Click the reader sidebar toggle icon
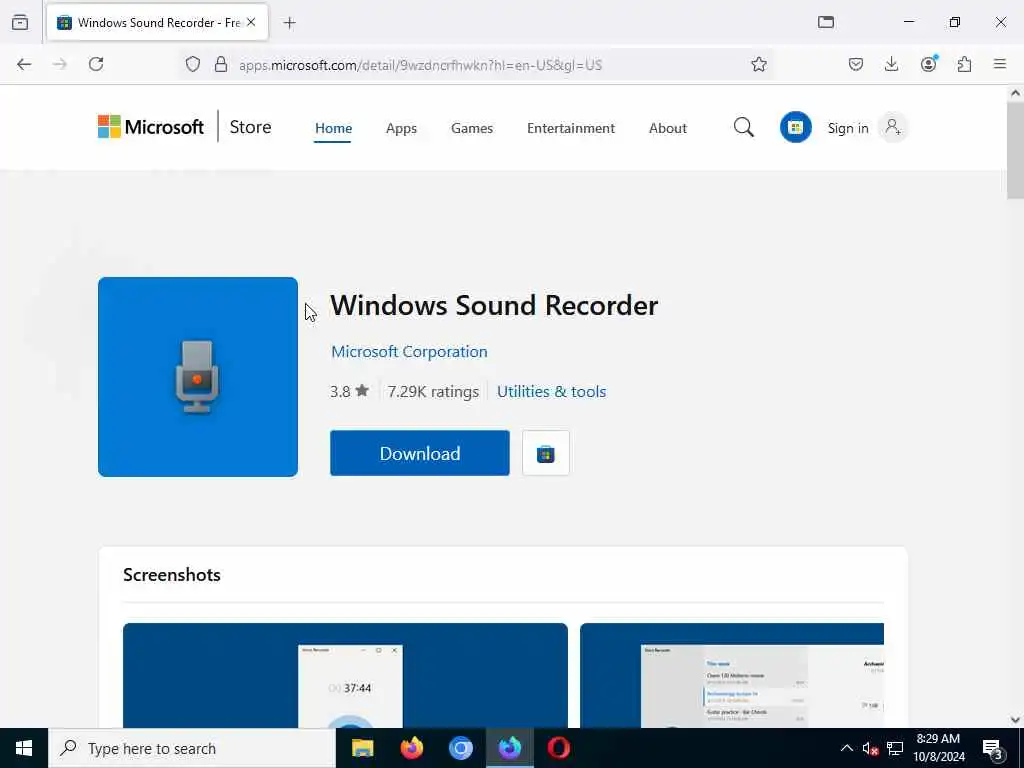 point(826,22)
